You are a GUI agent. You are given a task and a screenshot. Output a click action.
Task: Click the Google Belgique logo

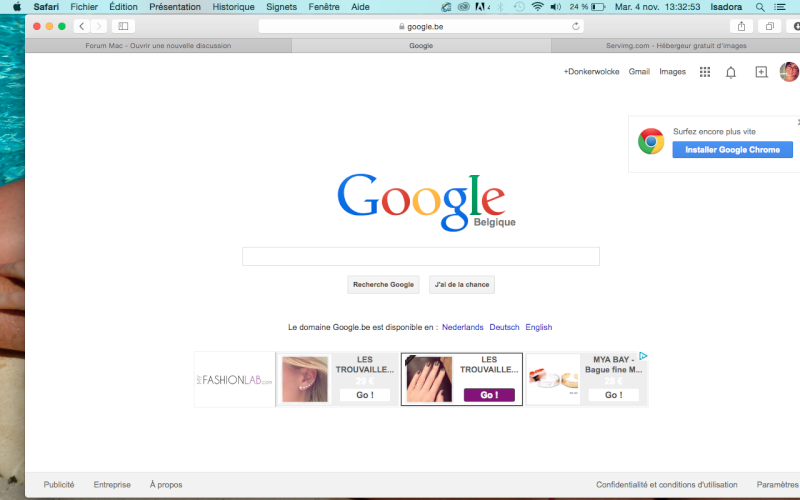(427, 202)
